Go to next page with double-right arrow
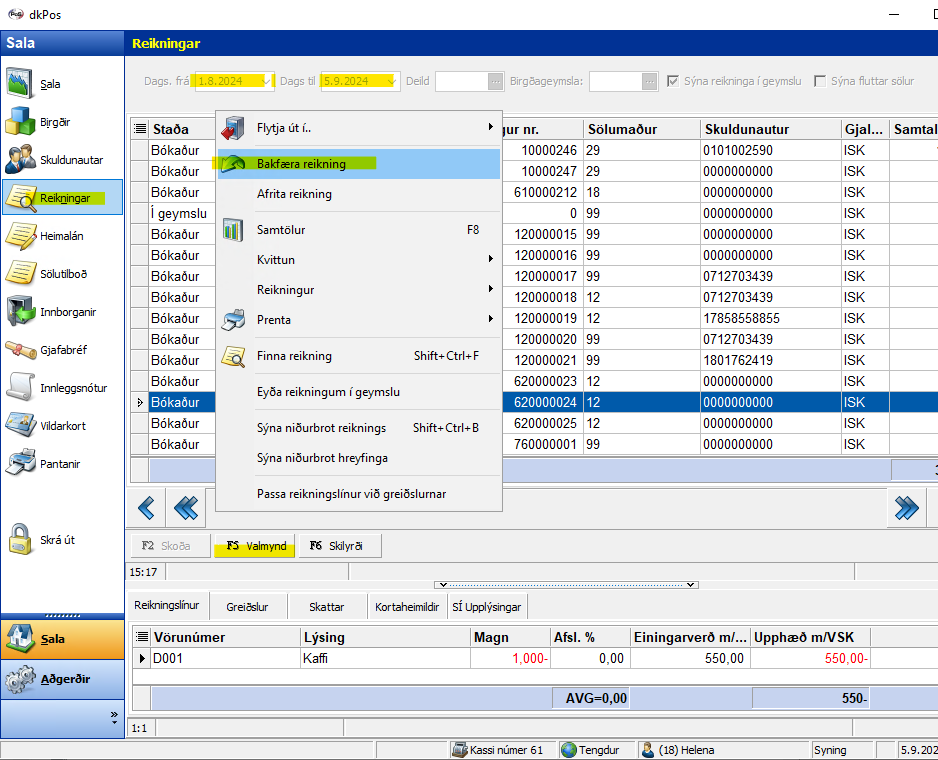Image resolution: width=938 pixels, height=760 pixels. (907, 508)
